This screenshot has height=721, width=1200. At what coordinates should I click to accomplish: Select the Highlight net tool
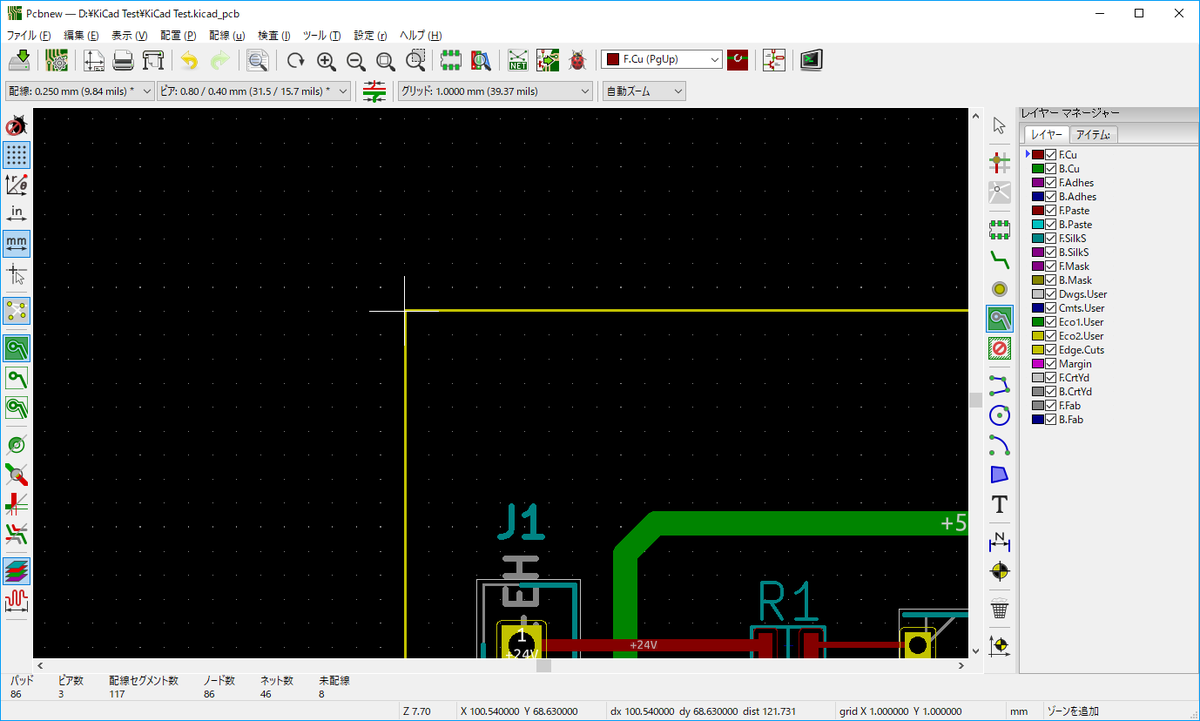point(999,160)
